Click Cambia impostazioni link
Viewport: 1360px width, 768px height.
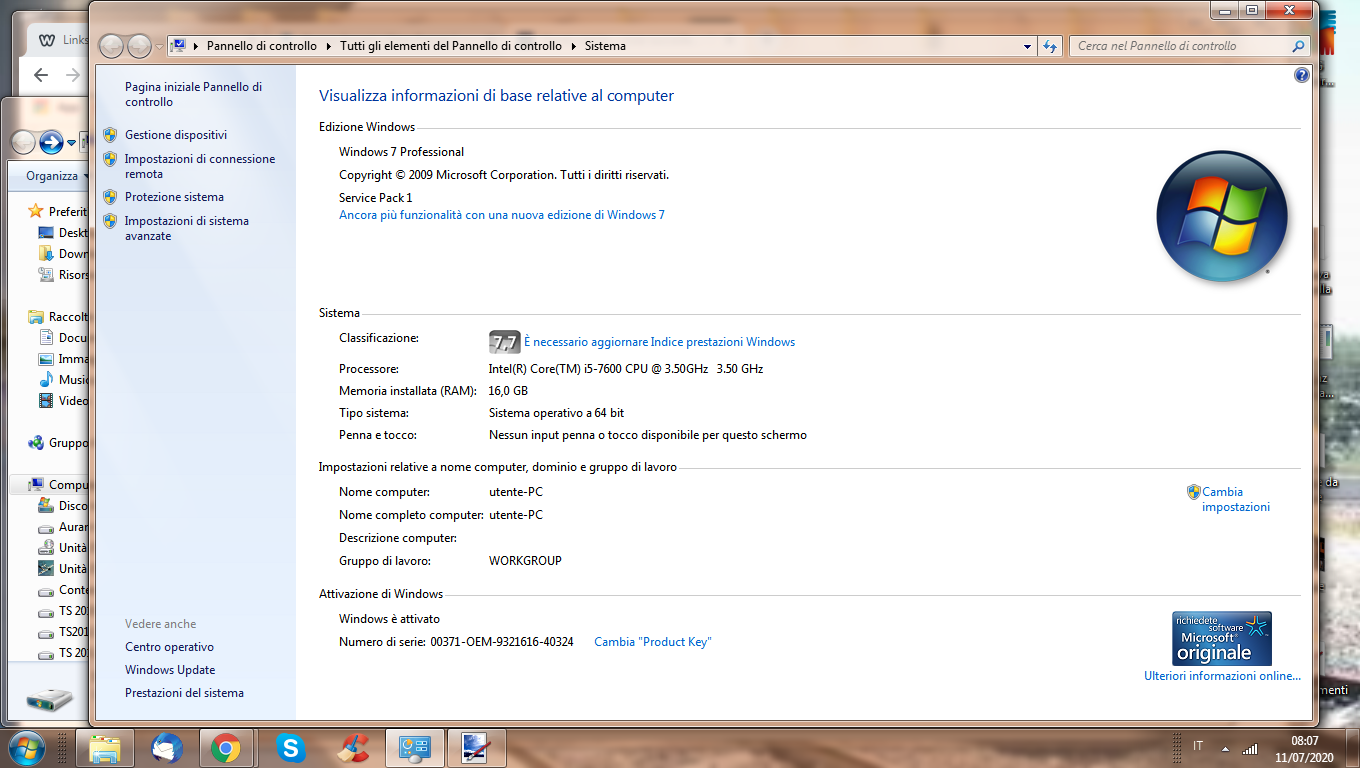click(x=1236, y=500)
